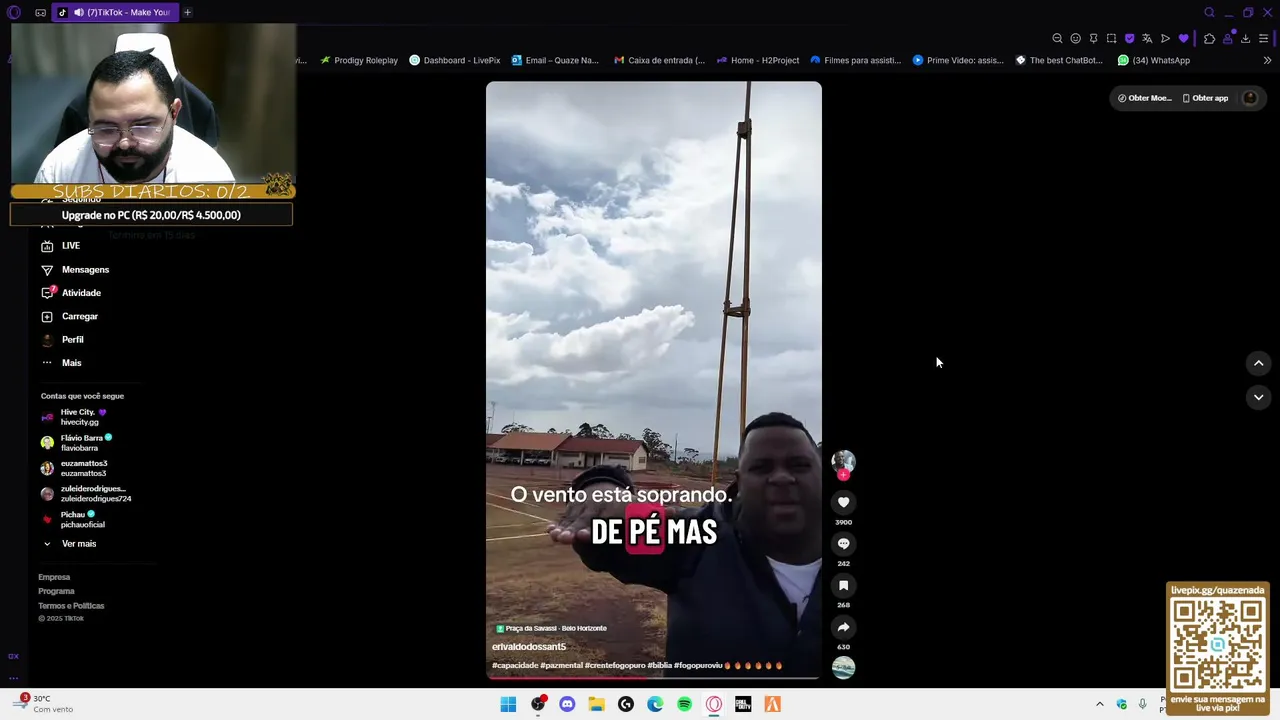
Task: Open Prime Video bookmark
Action: [x=958, y=60]
